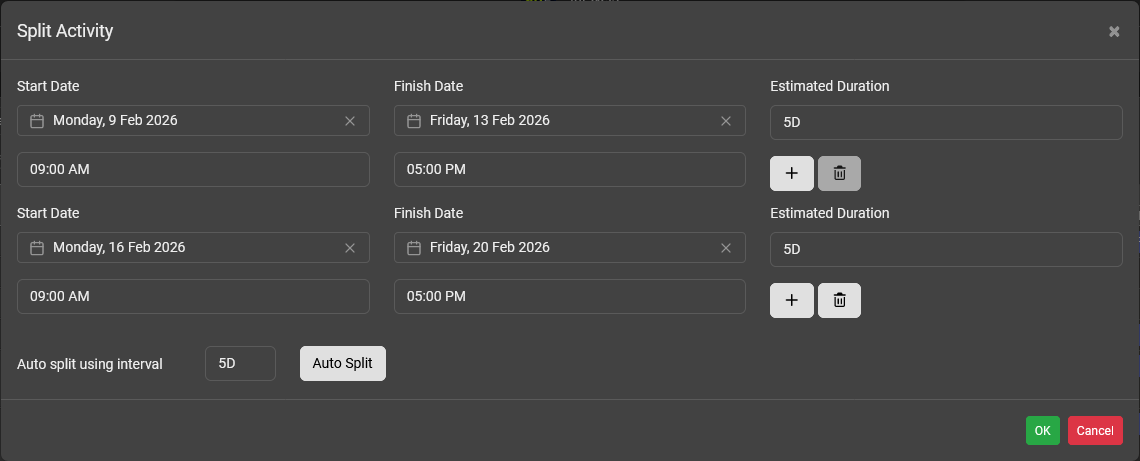Cancel the Split Activity dialog
Viewport: 1140px width, 461px height.
pos(1095,431)
